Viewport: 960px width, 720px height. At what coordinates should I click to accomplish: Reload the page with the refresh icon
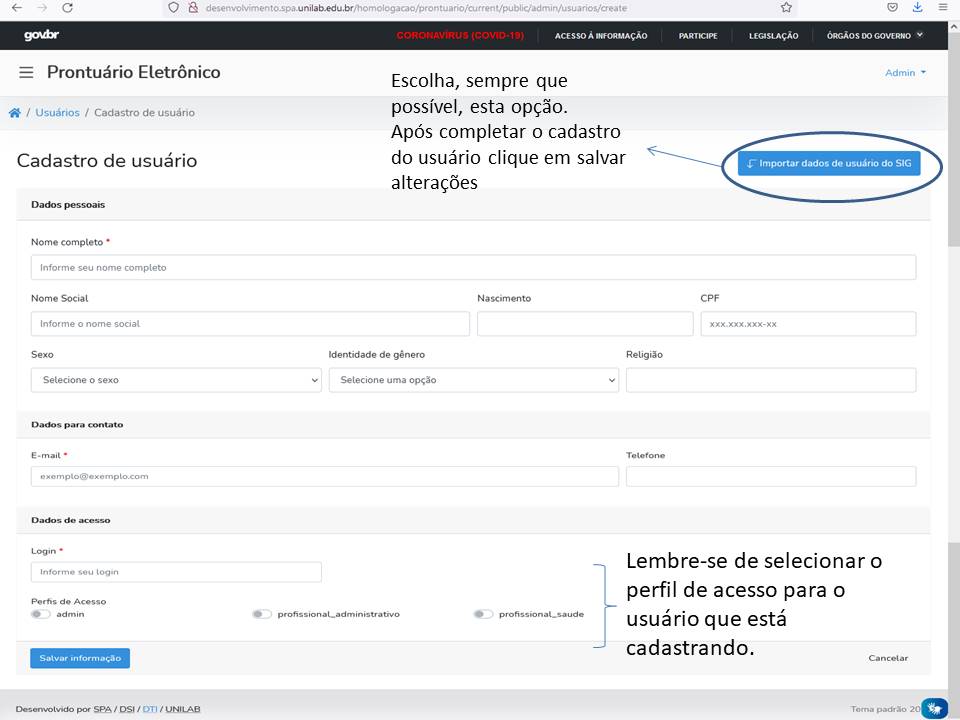tap(67, 7)
